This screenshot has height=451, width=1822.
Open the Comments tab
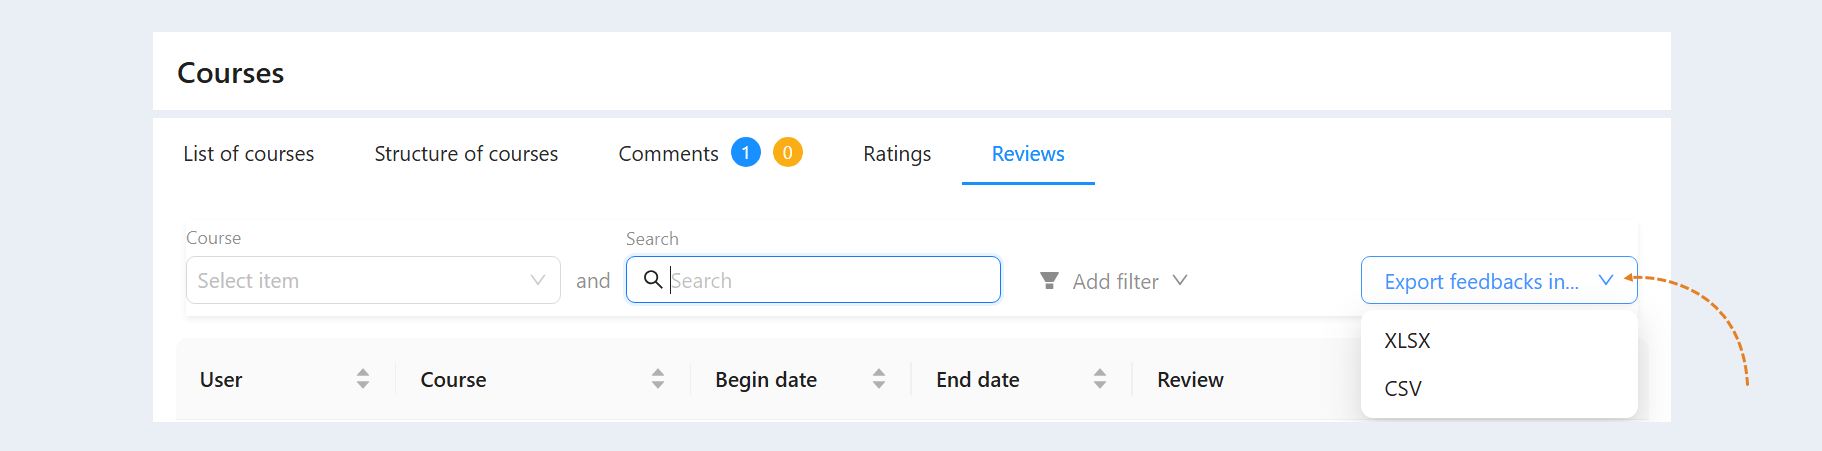[668, 154]
